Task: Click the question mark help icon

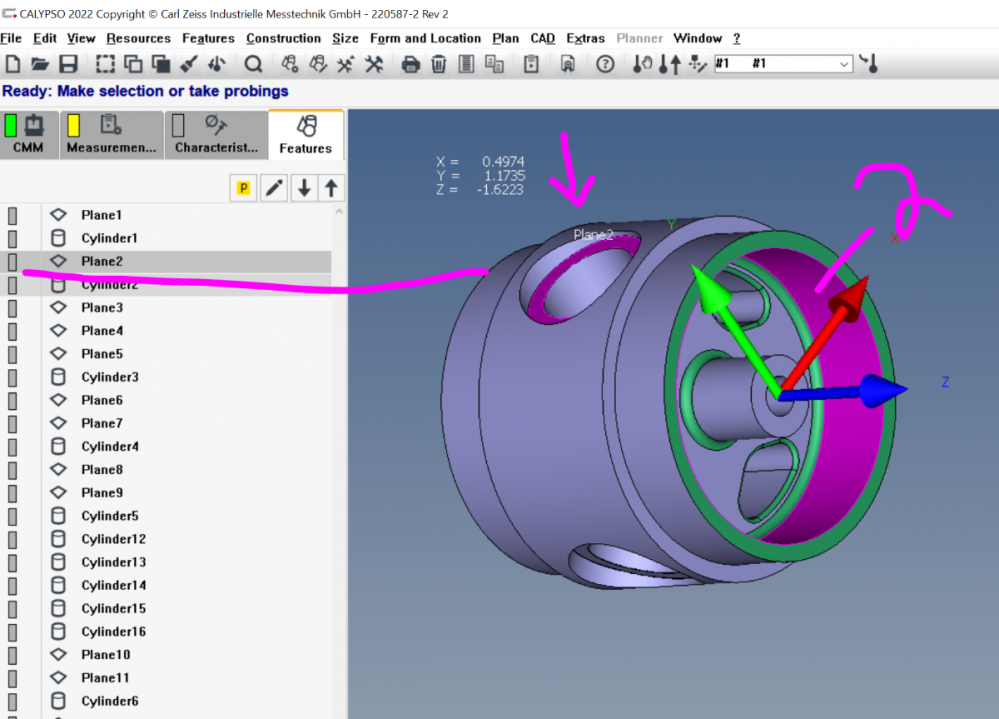Action: pyautogui.click(x=605, y=64)
